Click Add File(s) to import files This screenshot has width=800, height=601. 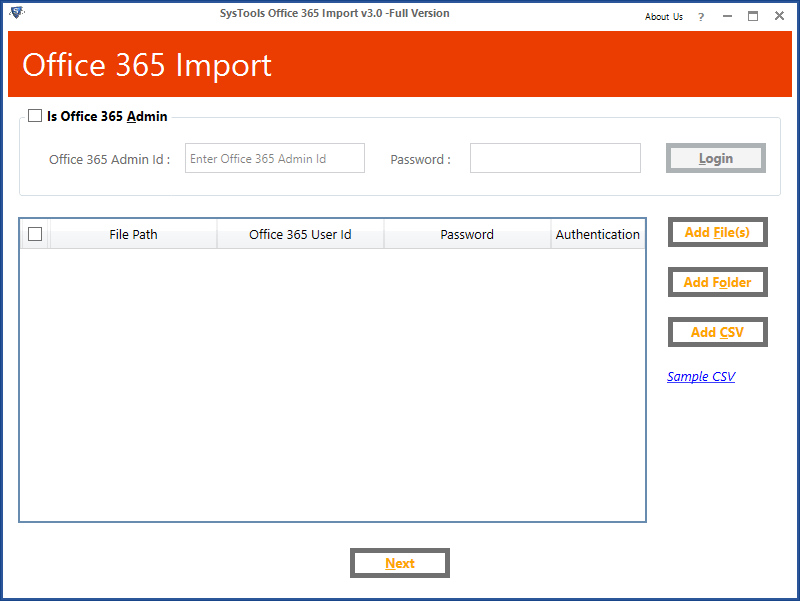pos(717,232)
